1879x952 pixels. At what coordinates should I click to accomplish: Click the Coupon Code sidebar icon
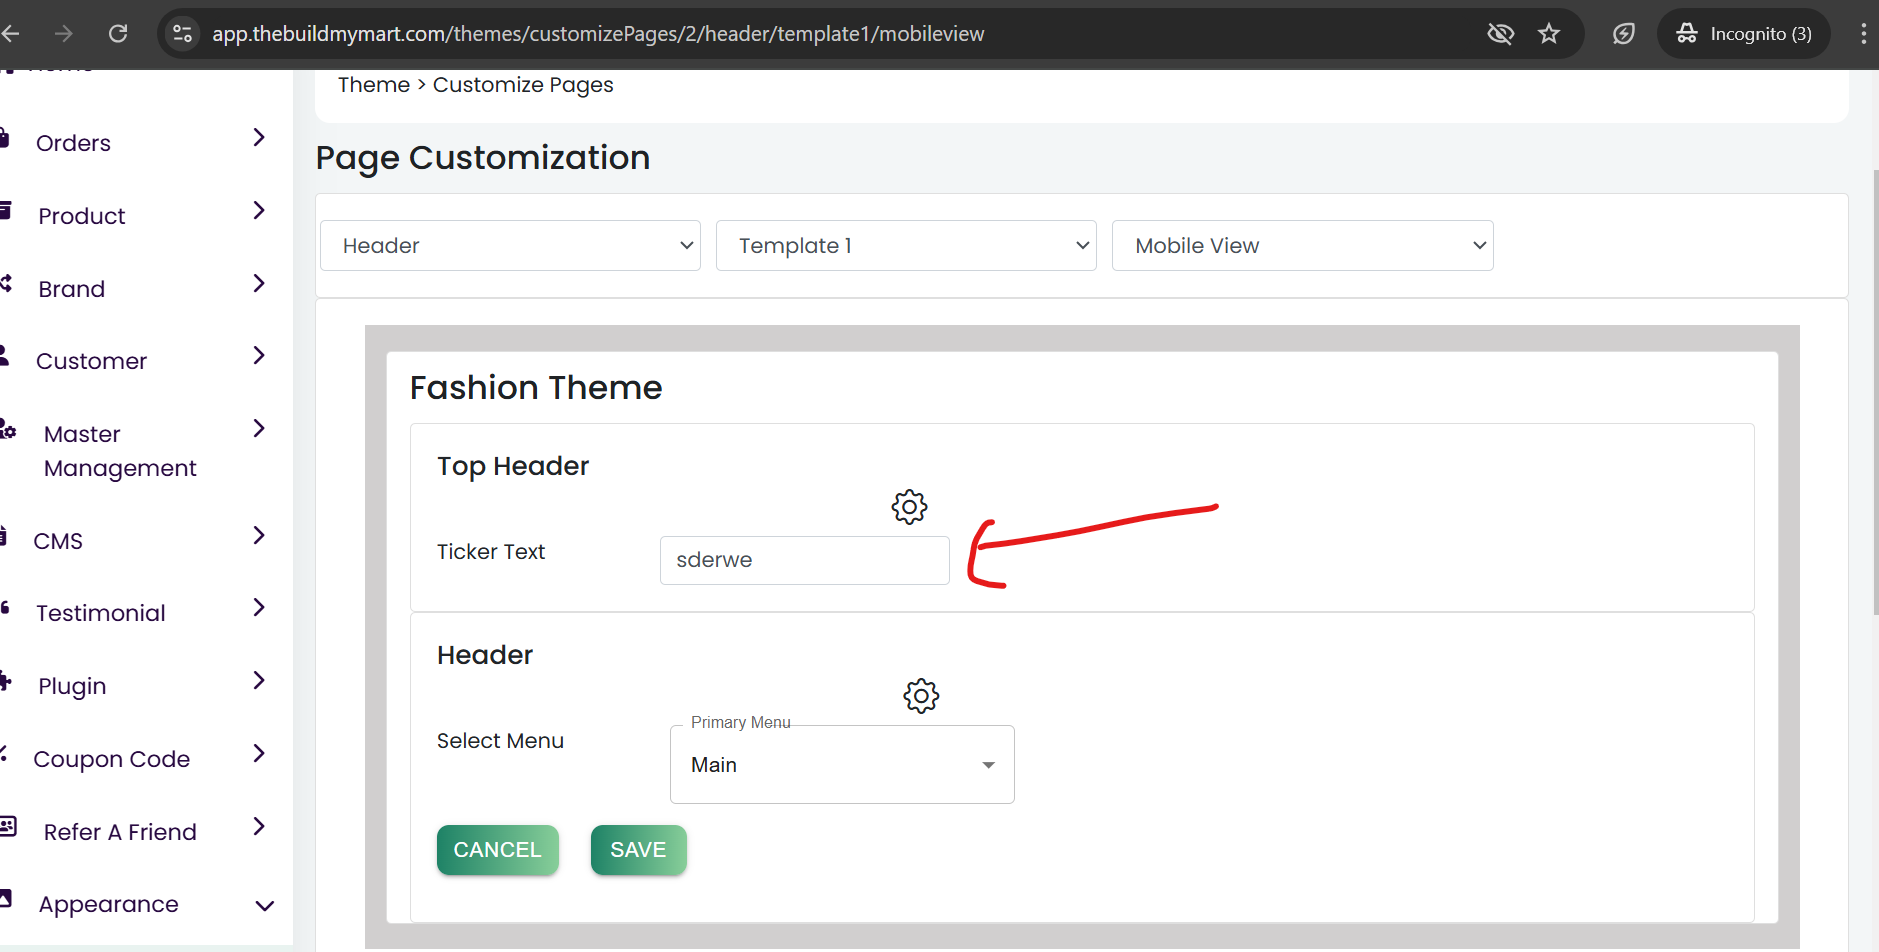[x=4, y=754]
